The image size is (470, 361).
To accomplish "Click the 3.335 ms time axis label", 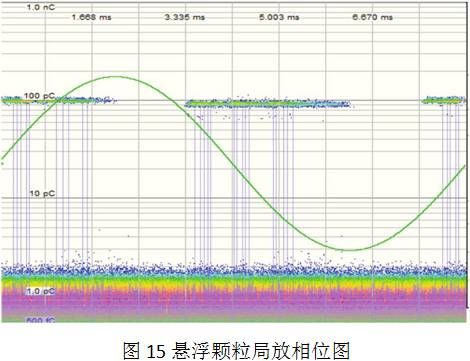I will pyautogui.click(x=185, y=17).
